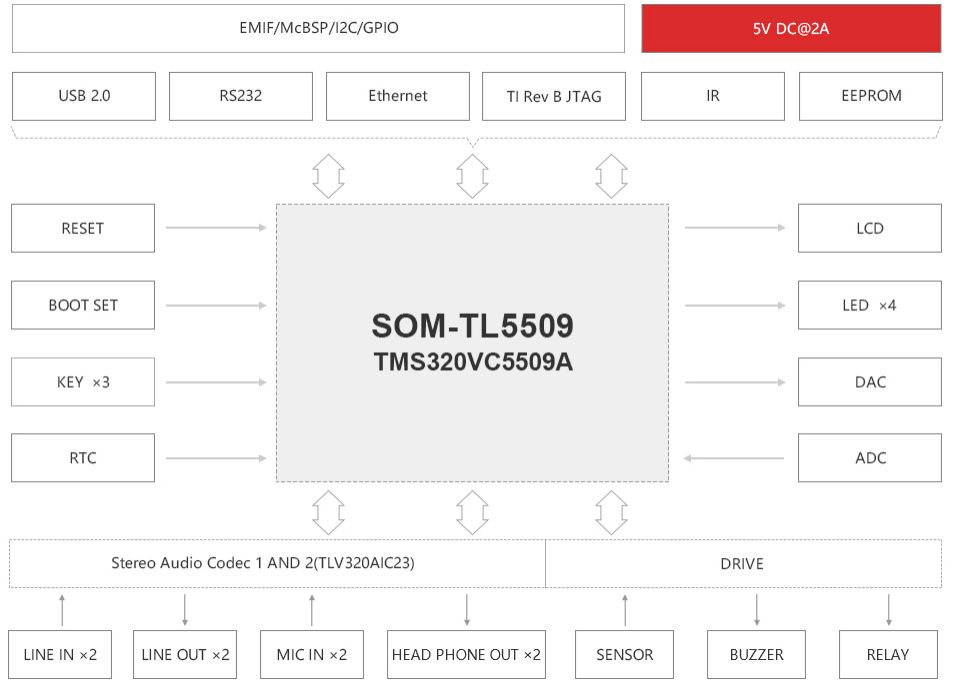954x686 pixels.
Task: Click the USB 2.0 box
Action: [84, 96]
